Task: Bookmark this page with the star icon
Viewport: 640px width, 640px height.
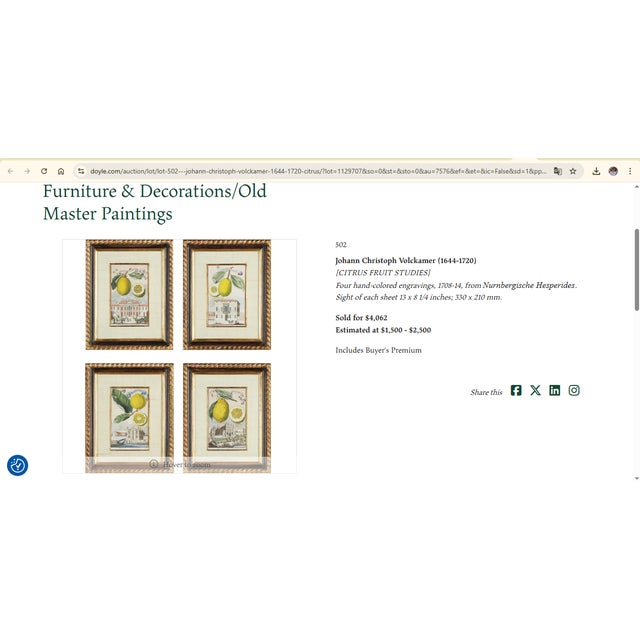Action: point(573,171)
